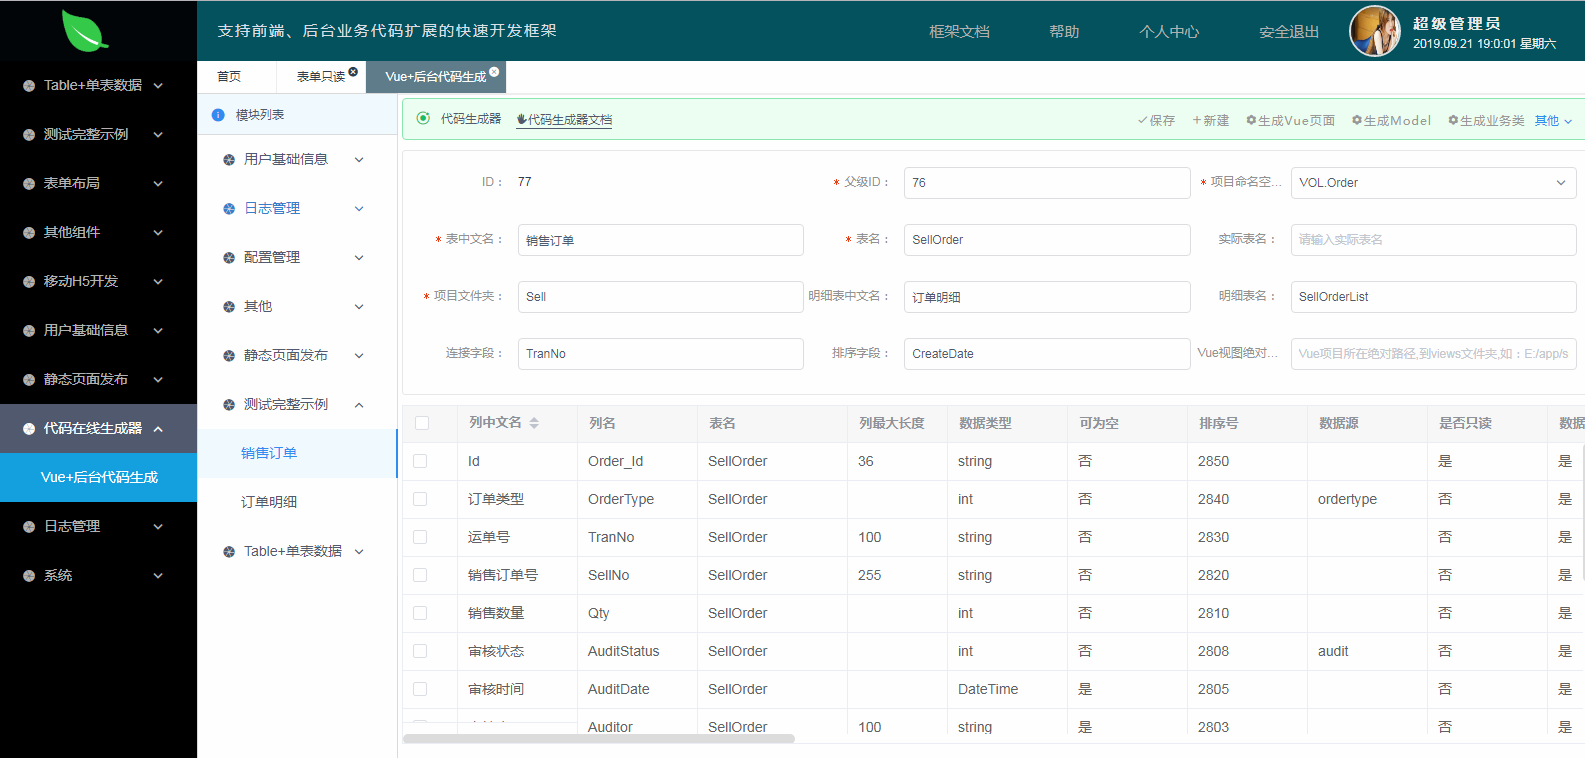
Task: Close the 表单只读 tab
Action: coord(353,72)
